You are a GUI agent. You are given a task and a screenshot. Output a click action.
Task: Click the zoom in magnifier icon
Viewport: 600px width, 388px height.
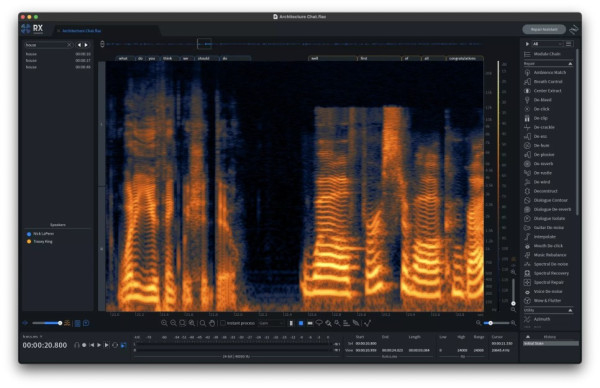(x=164, y=323)
